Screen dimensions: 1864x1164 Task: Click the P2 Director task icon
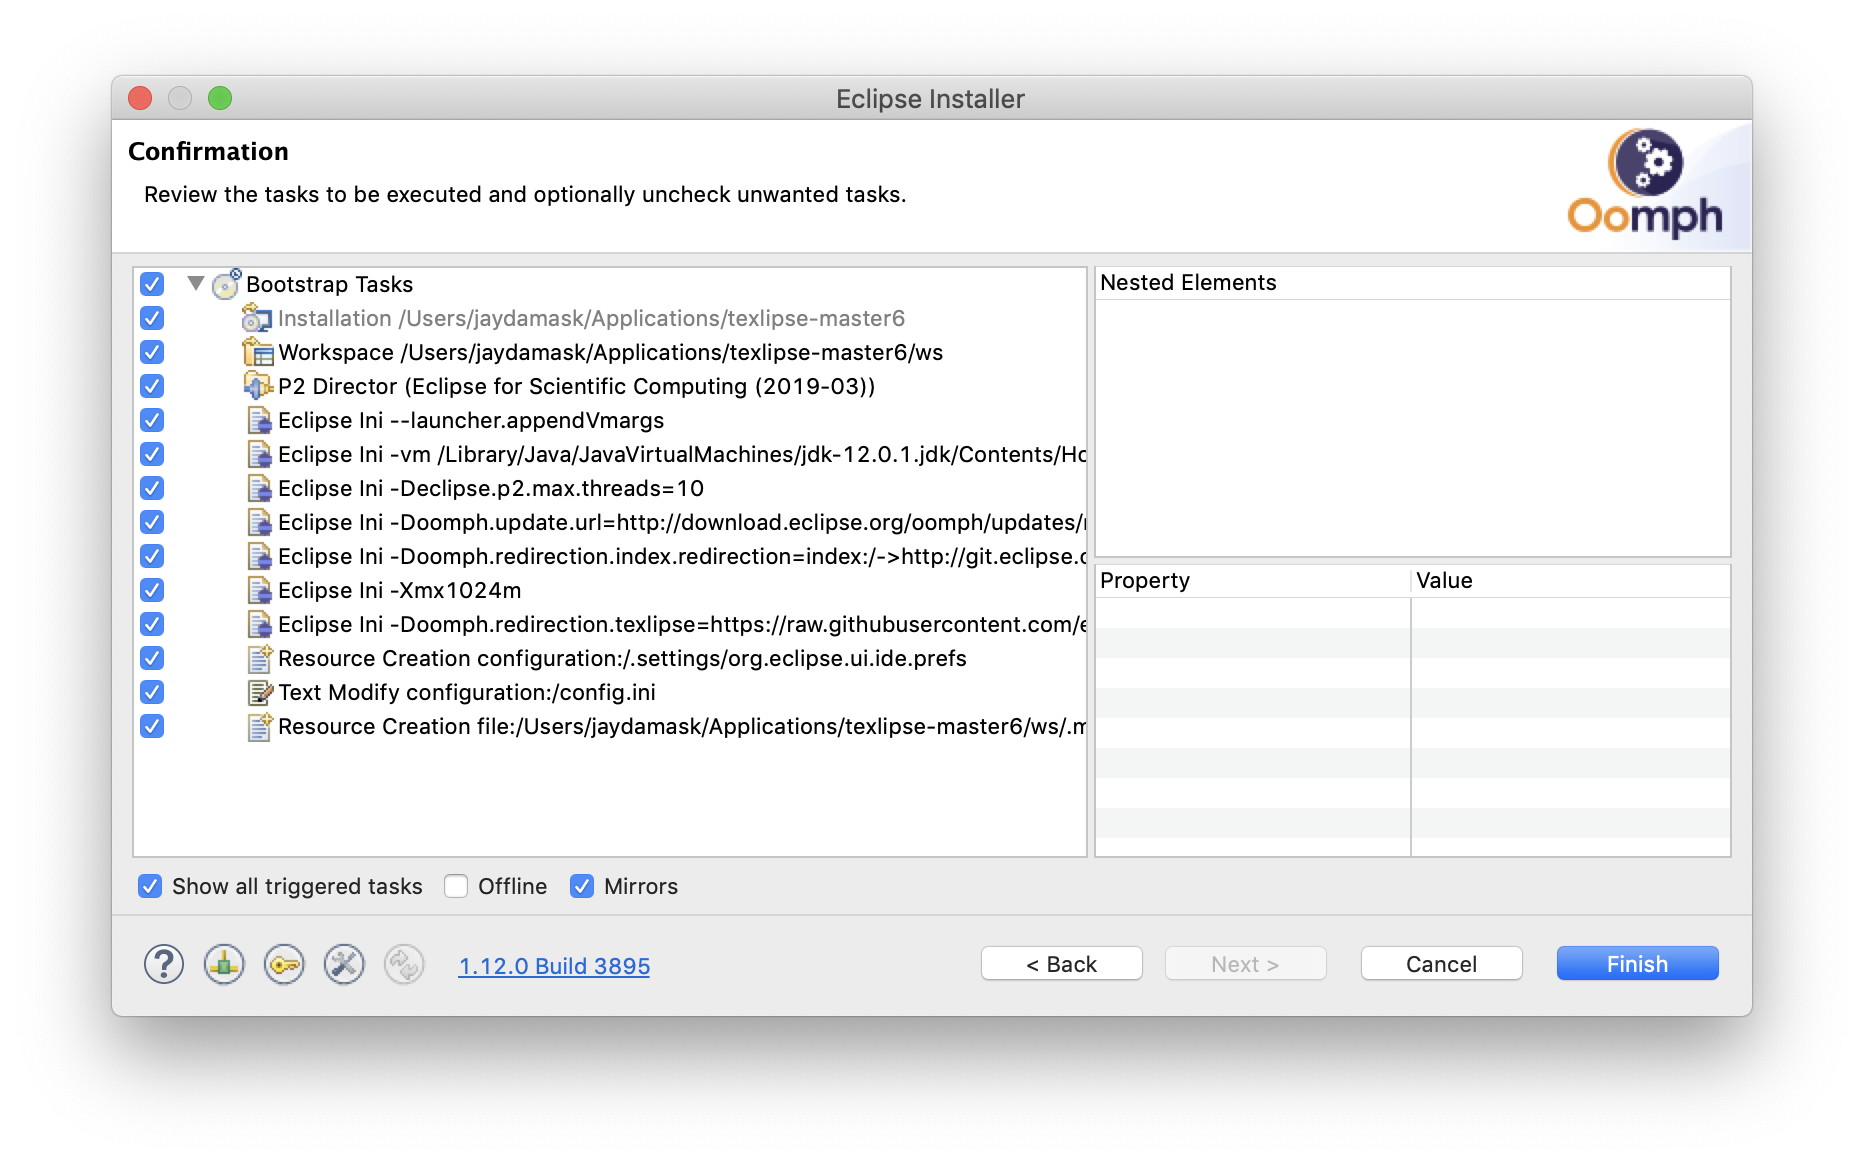pos(257,386)
